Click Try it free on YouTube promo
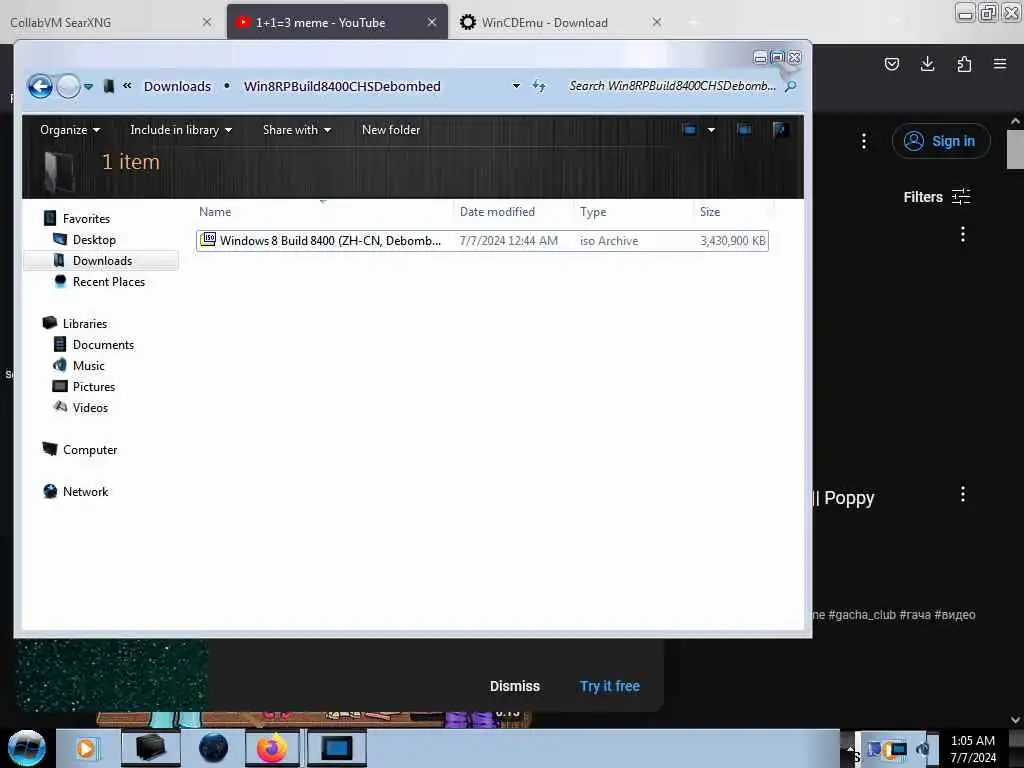 610,686
